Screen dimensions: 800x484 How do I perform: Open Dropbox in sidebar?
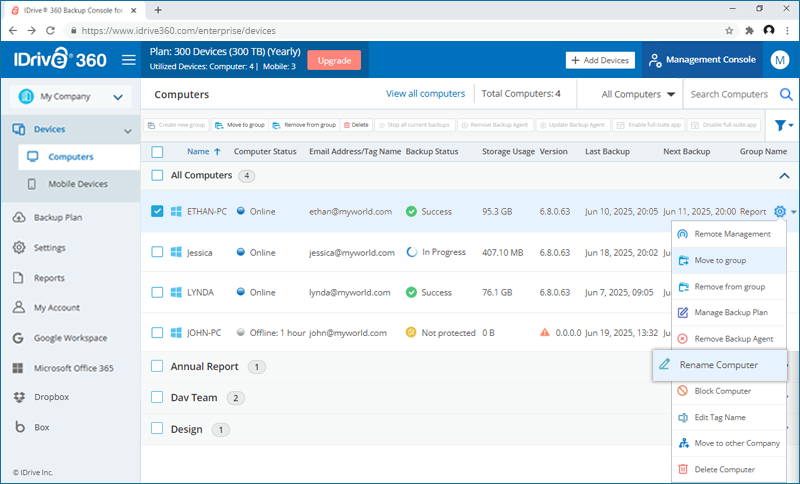pyautogui.click(x=53, y=397)
